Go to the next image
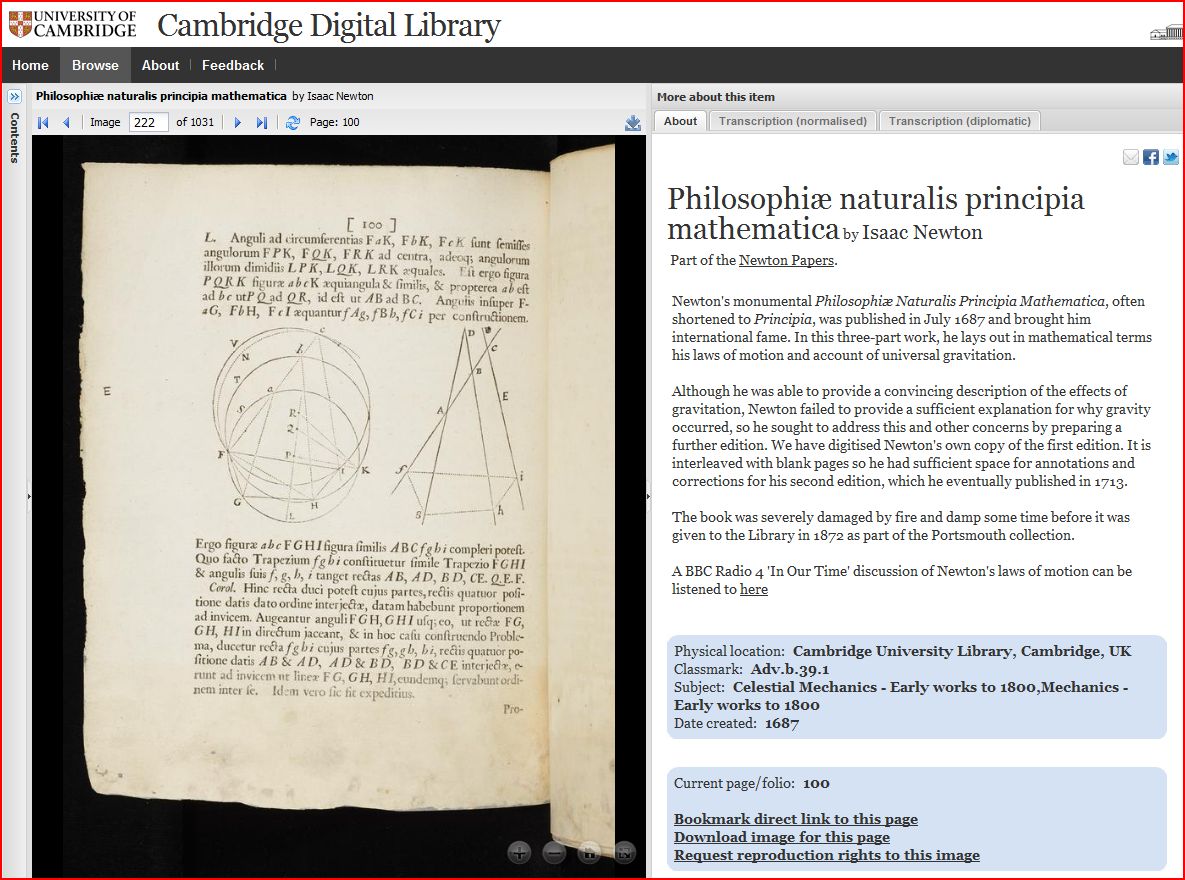 coord(238,122)
